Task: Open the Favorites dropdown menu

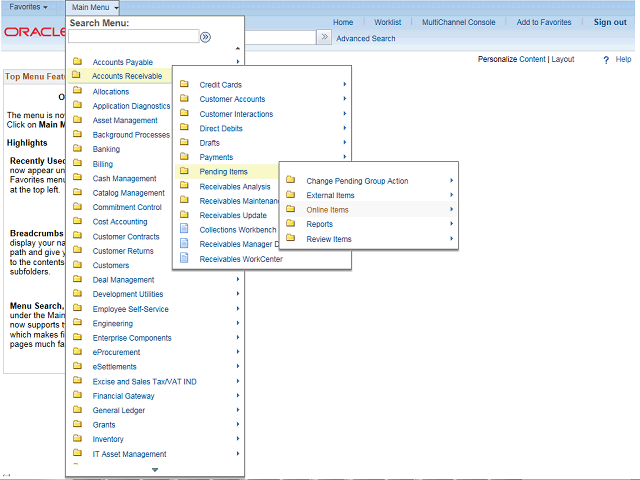Action: (28, 7)
